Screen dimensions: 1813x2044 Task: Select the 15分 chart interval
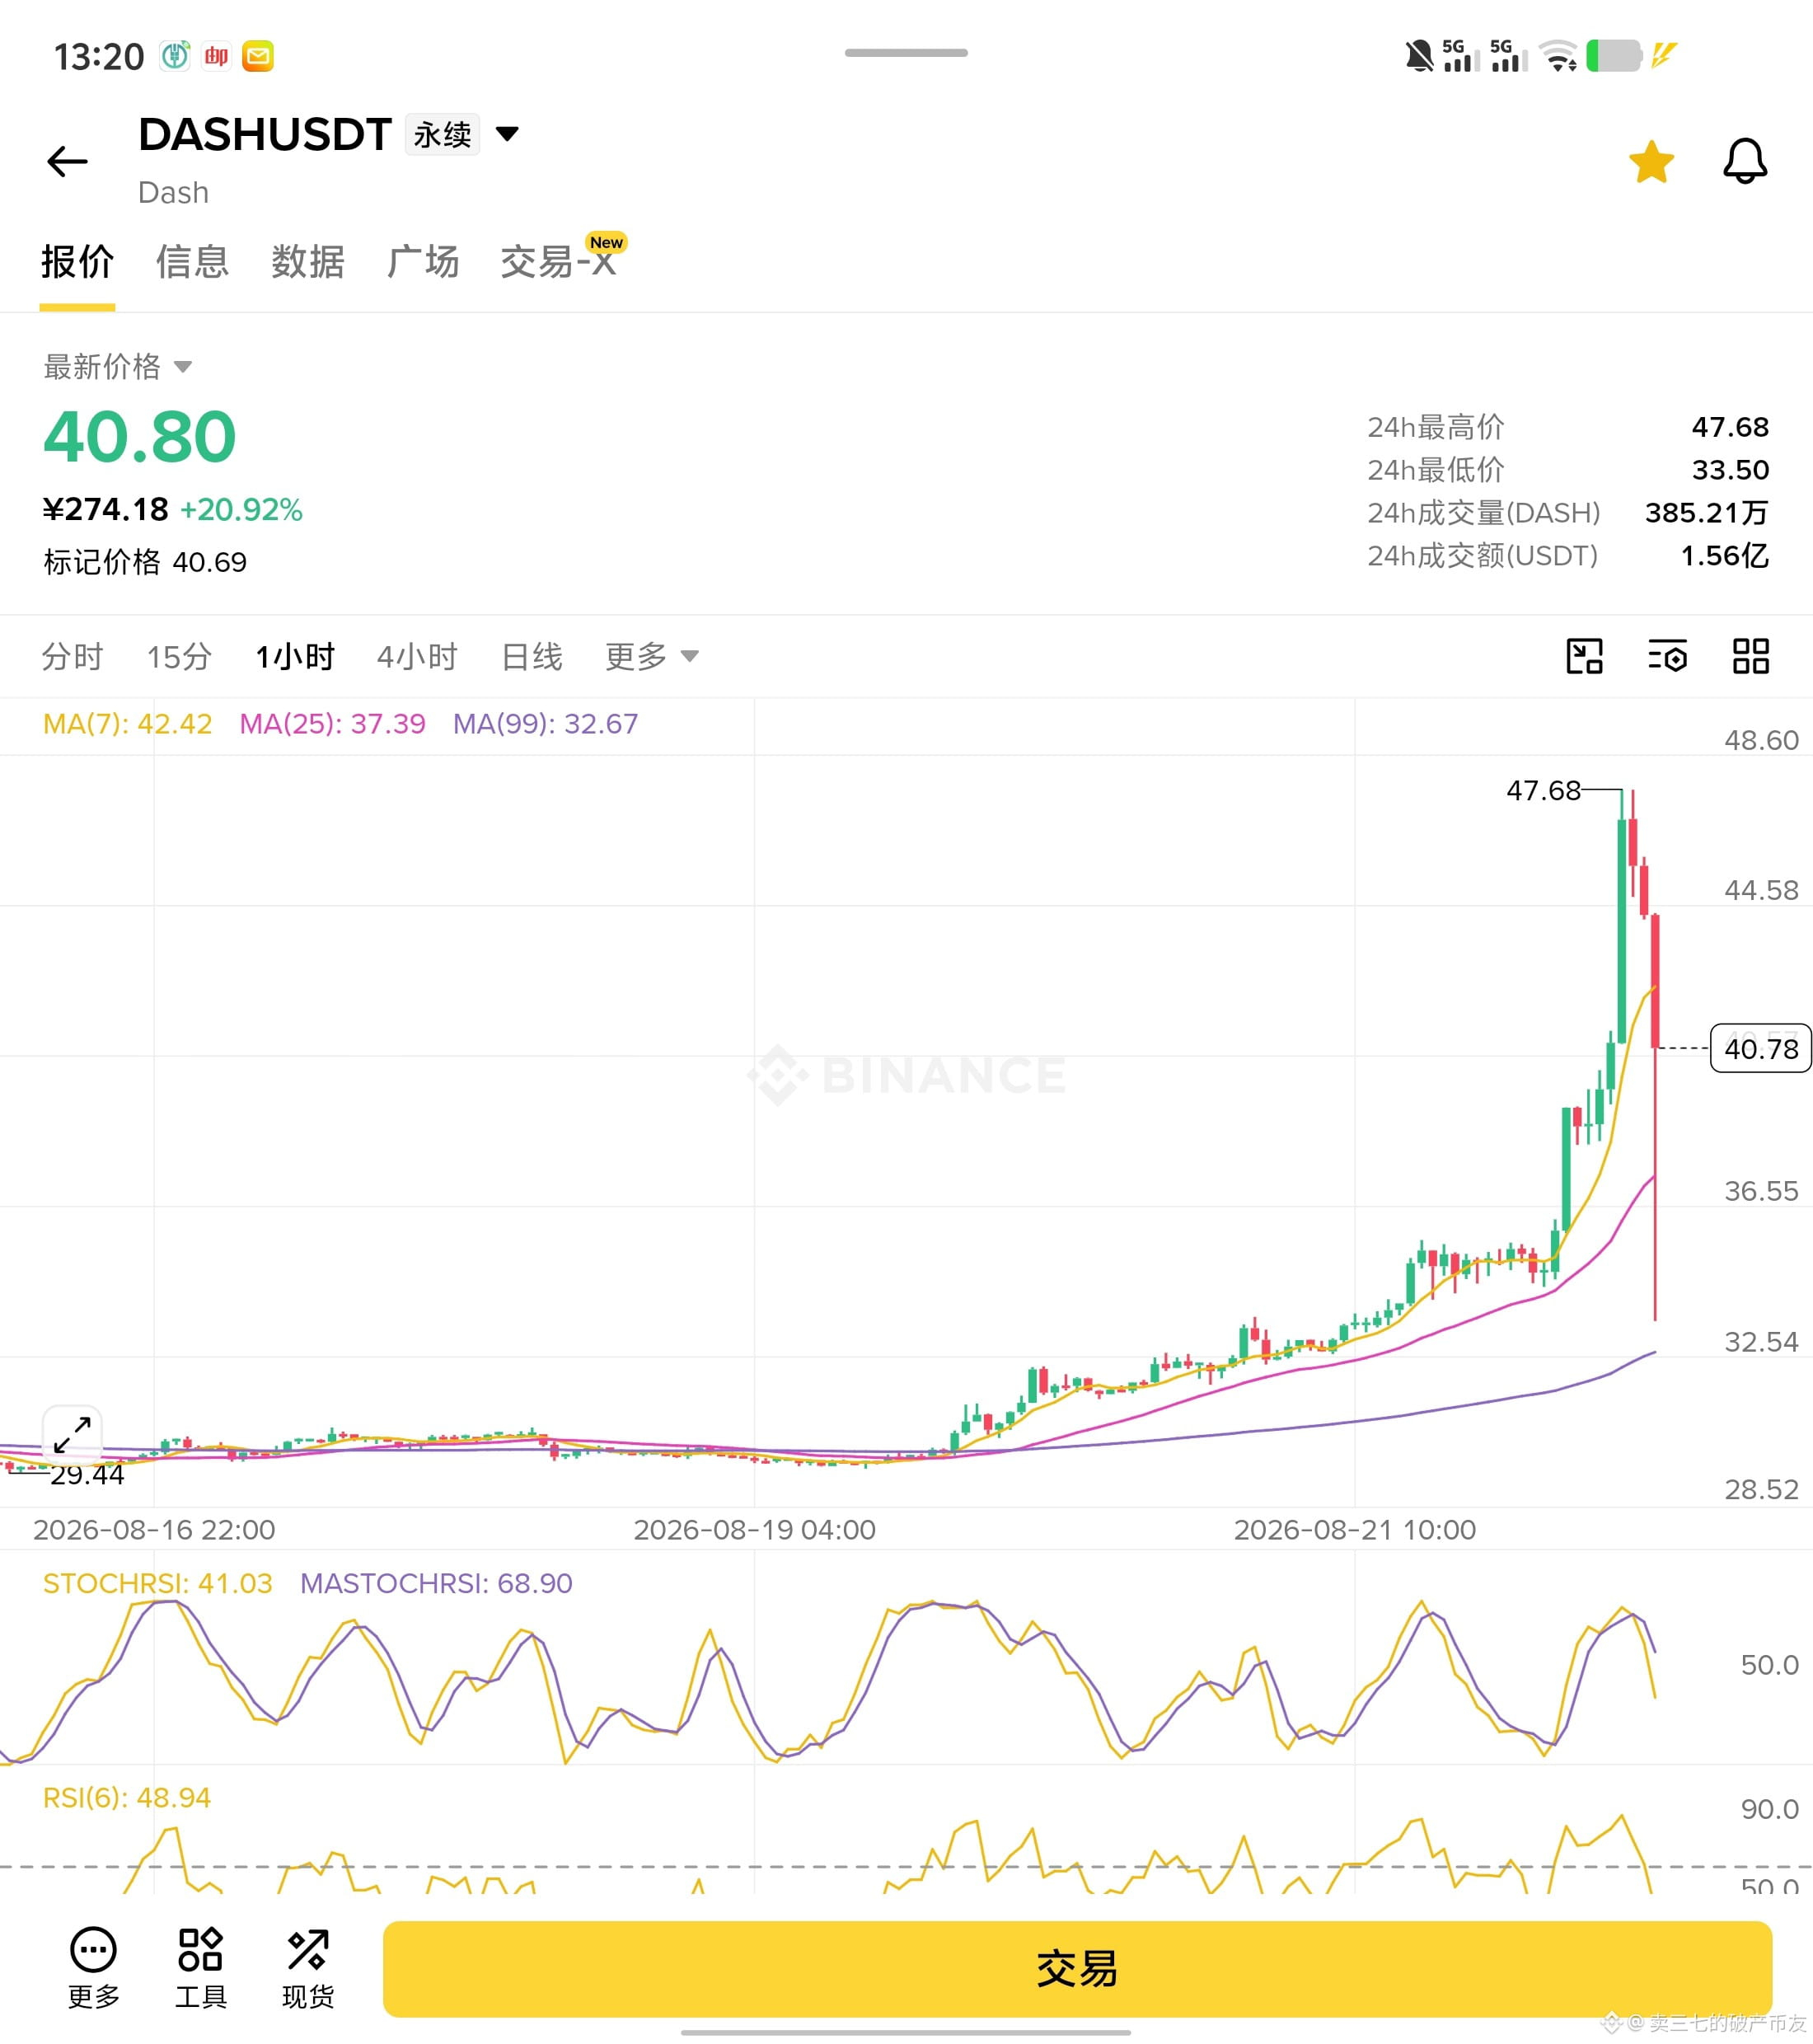(x=179, y=657)
